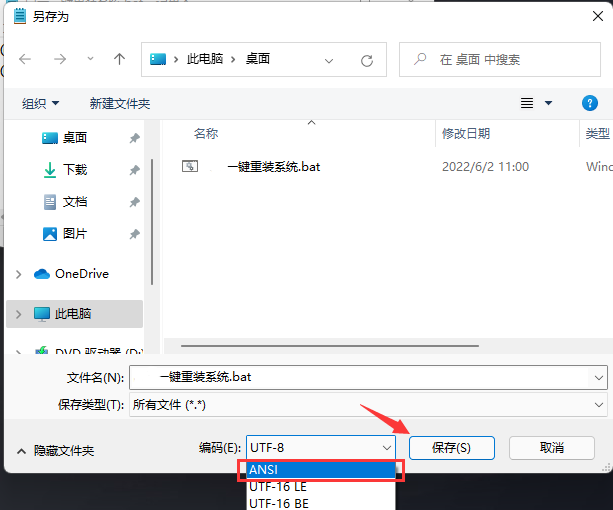
Task: Select OneDrive in the navigation pane
Action: [x=82, y=274]
